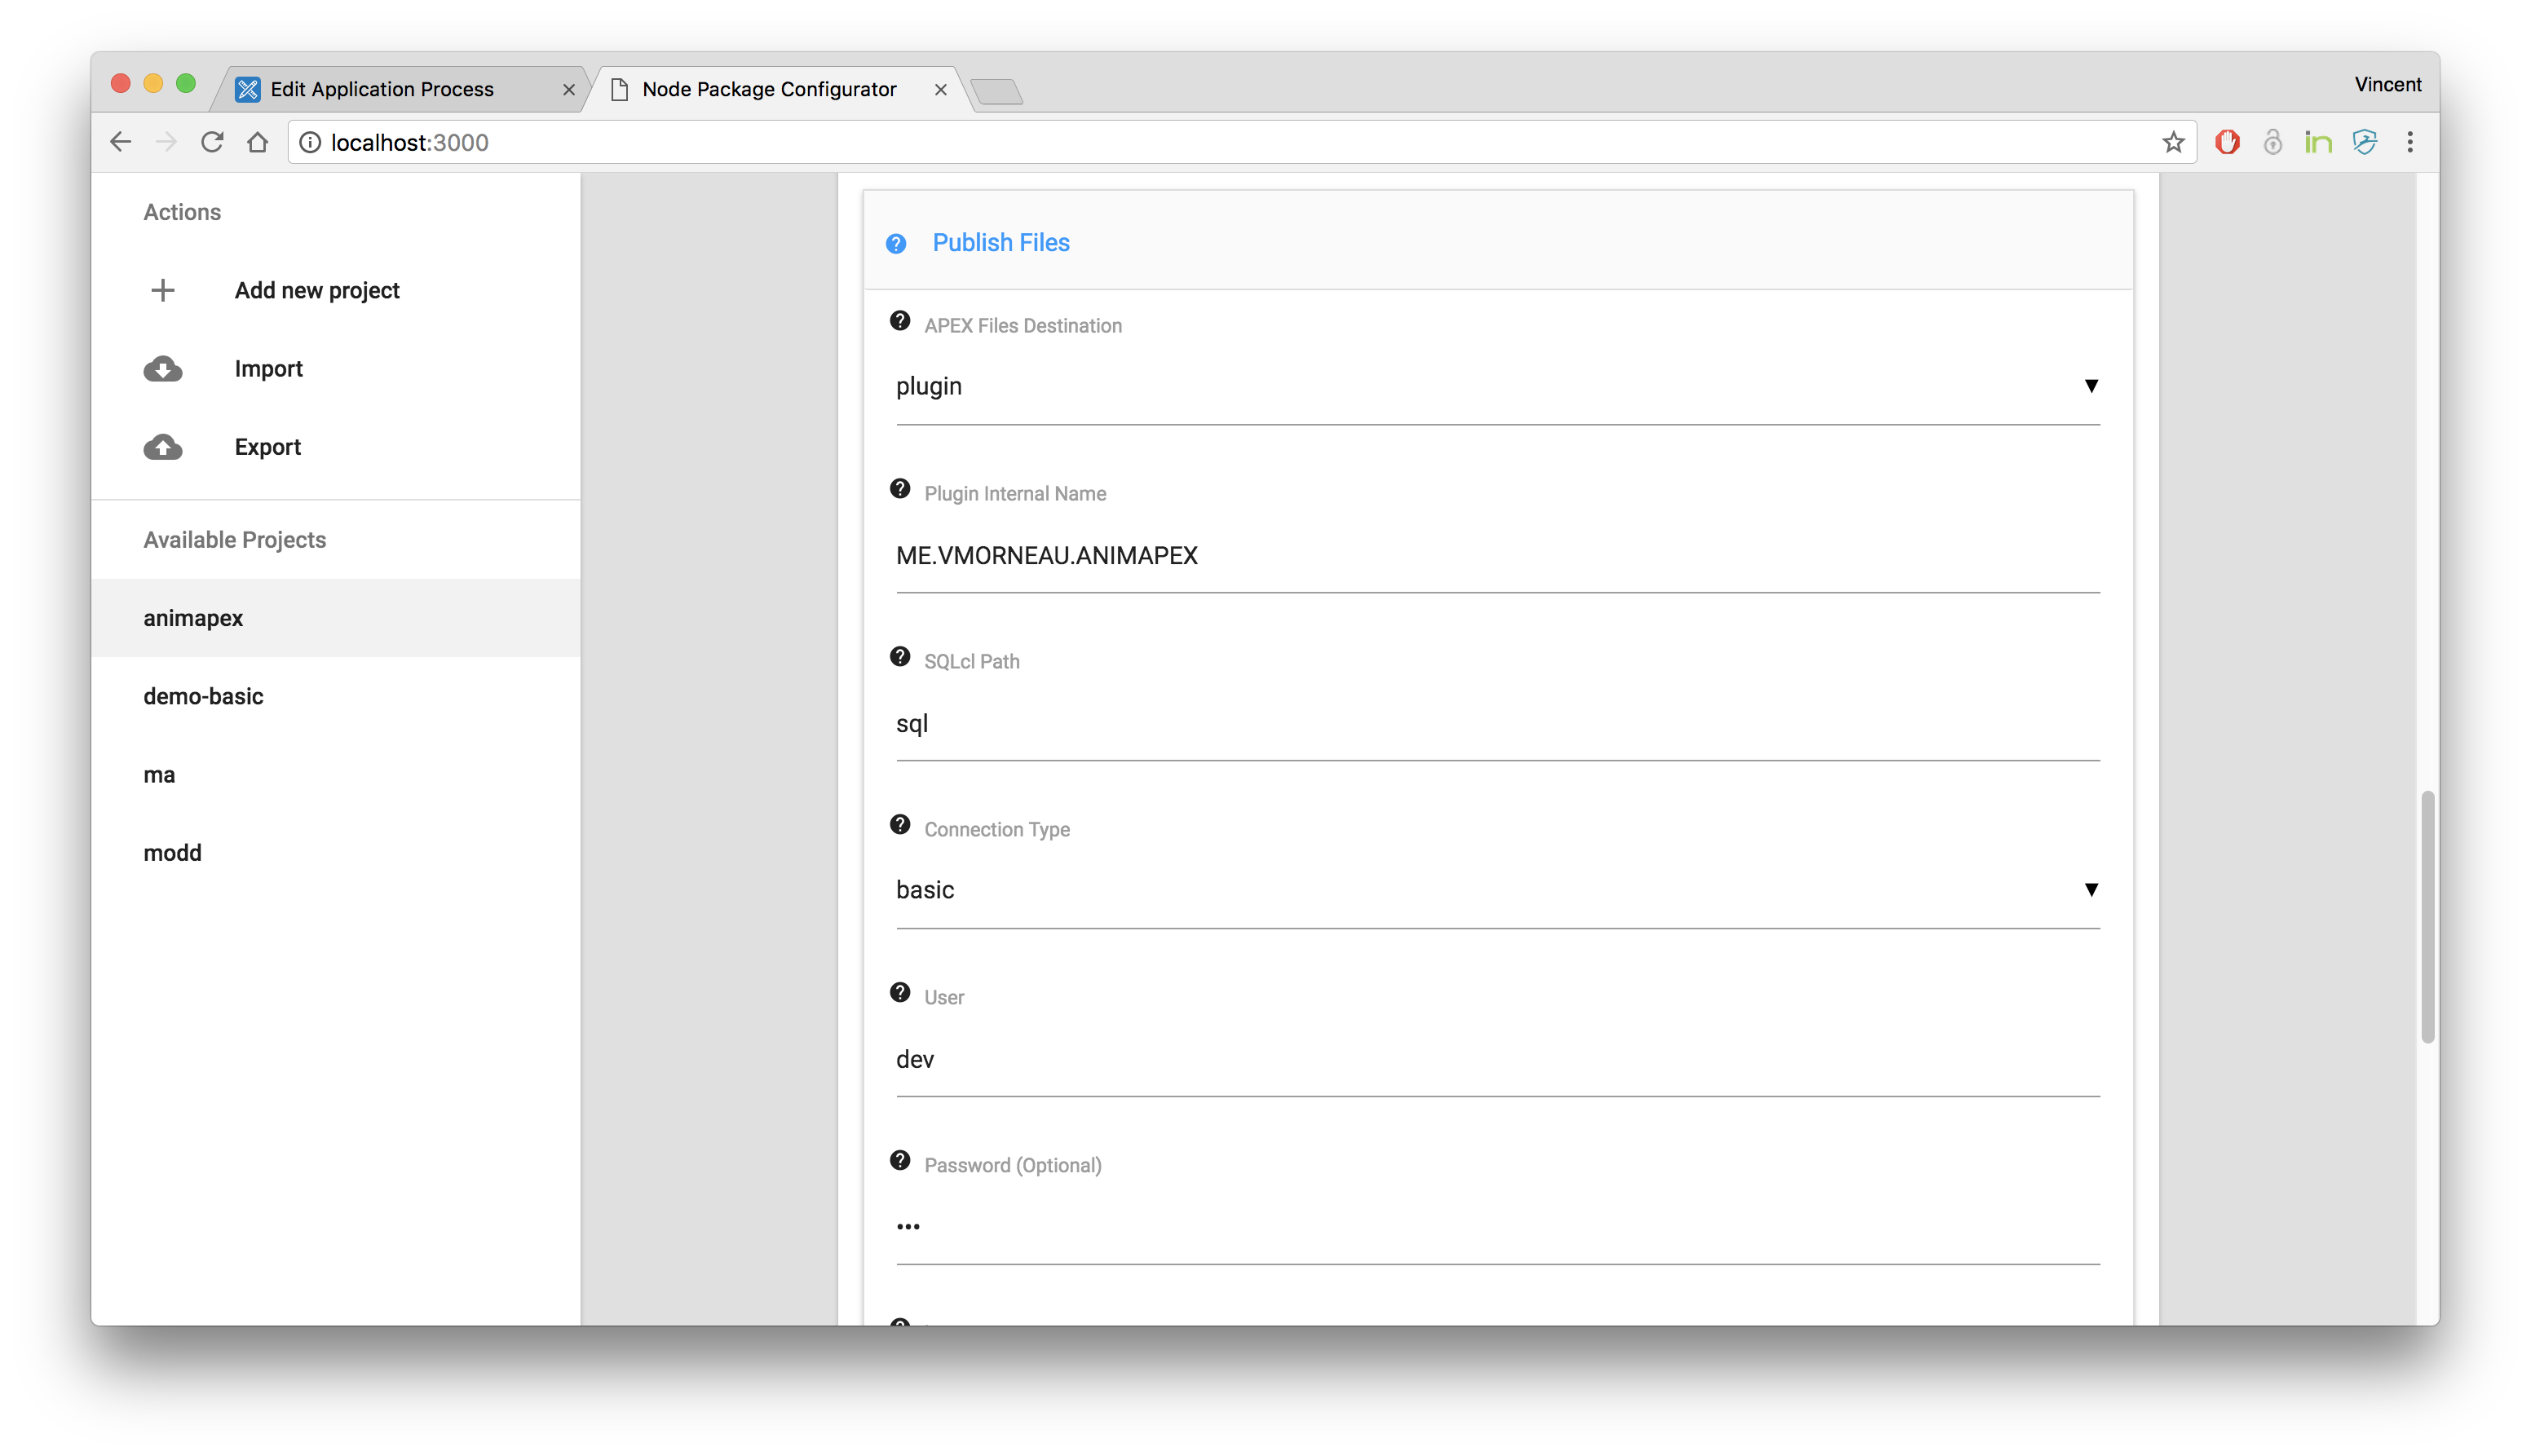2531x1456 pixels.
Task: Switch to Edit Application Process tab
Action: click(383, 89)
